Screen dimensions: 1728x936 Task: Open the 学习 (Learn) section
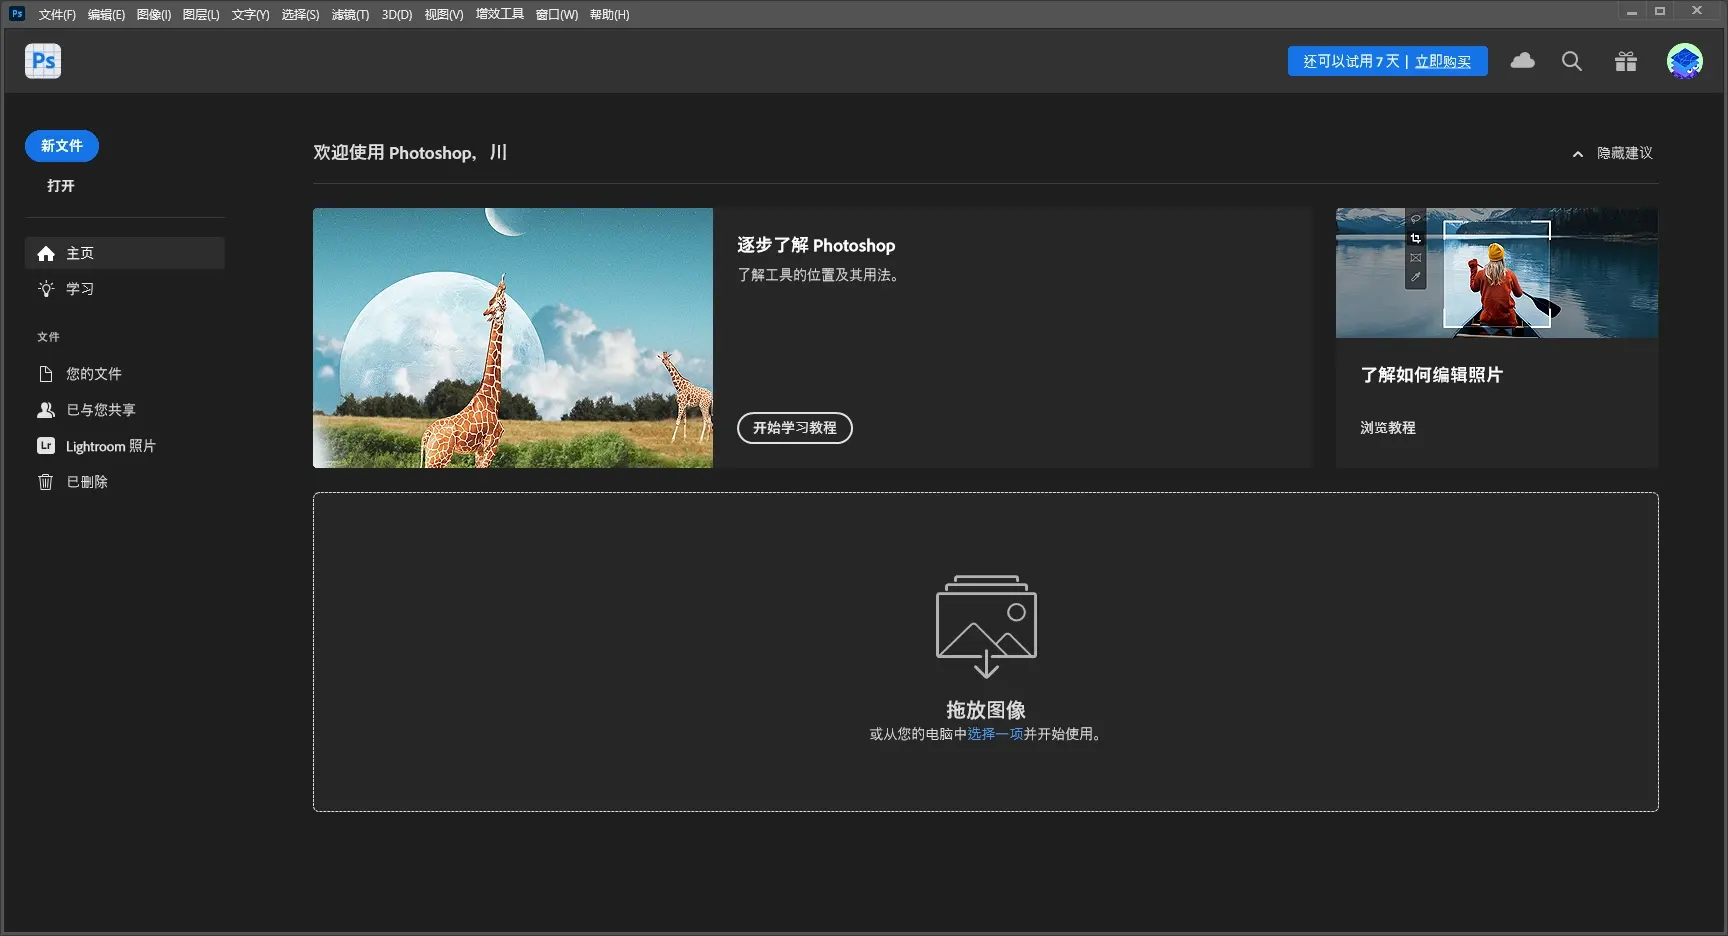pyautogui.click(x=79, y=289)
